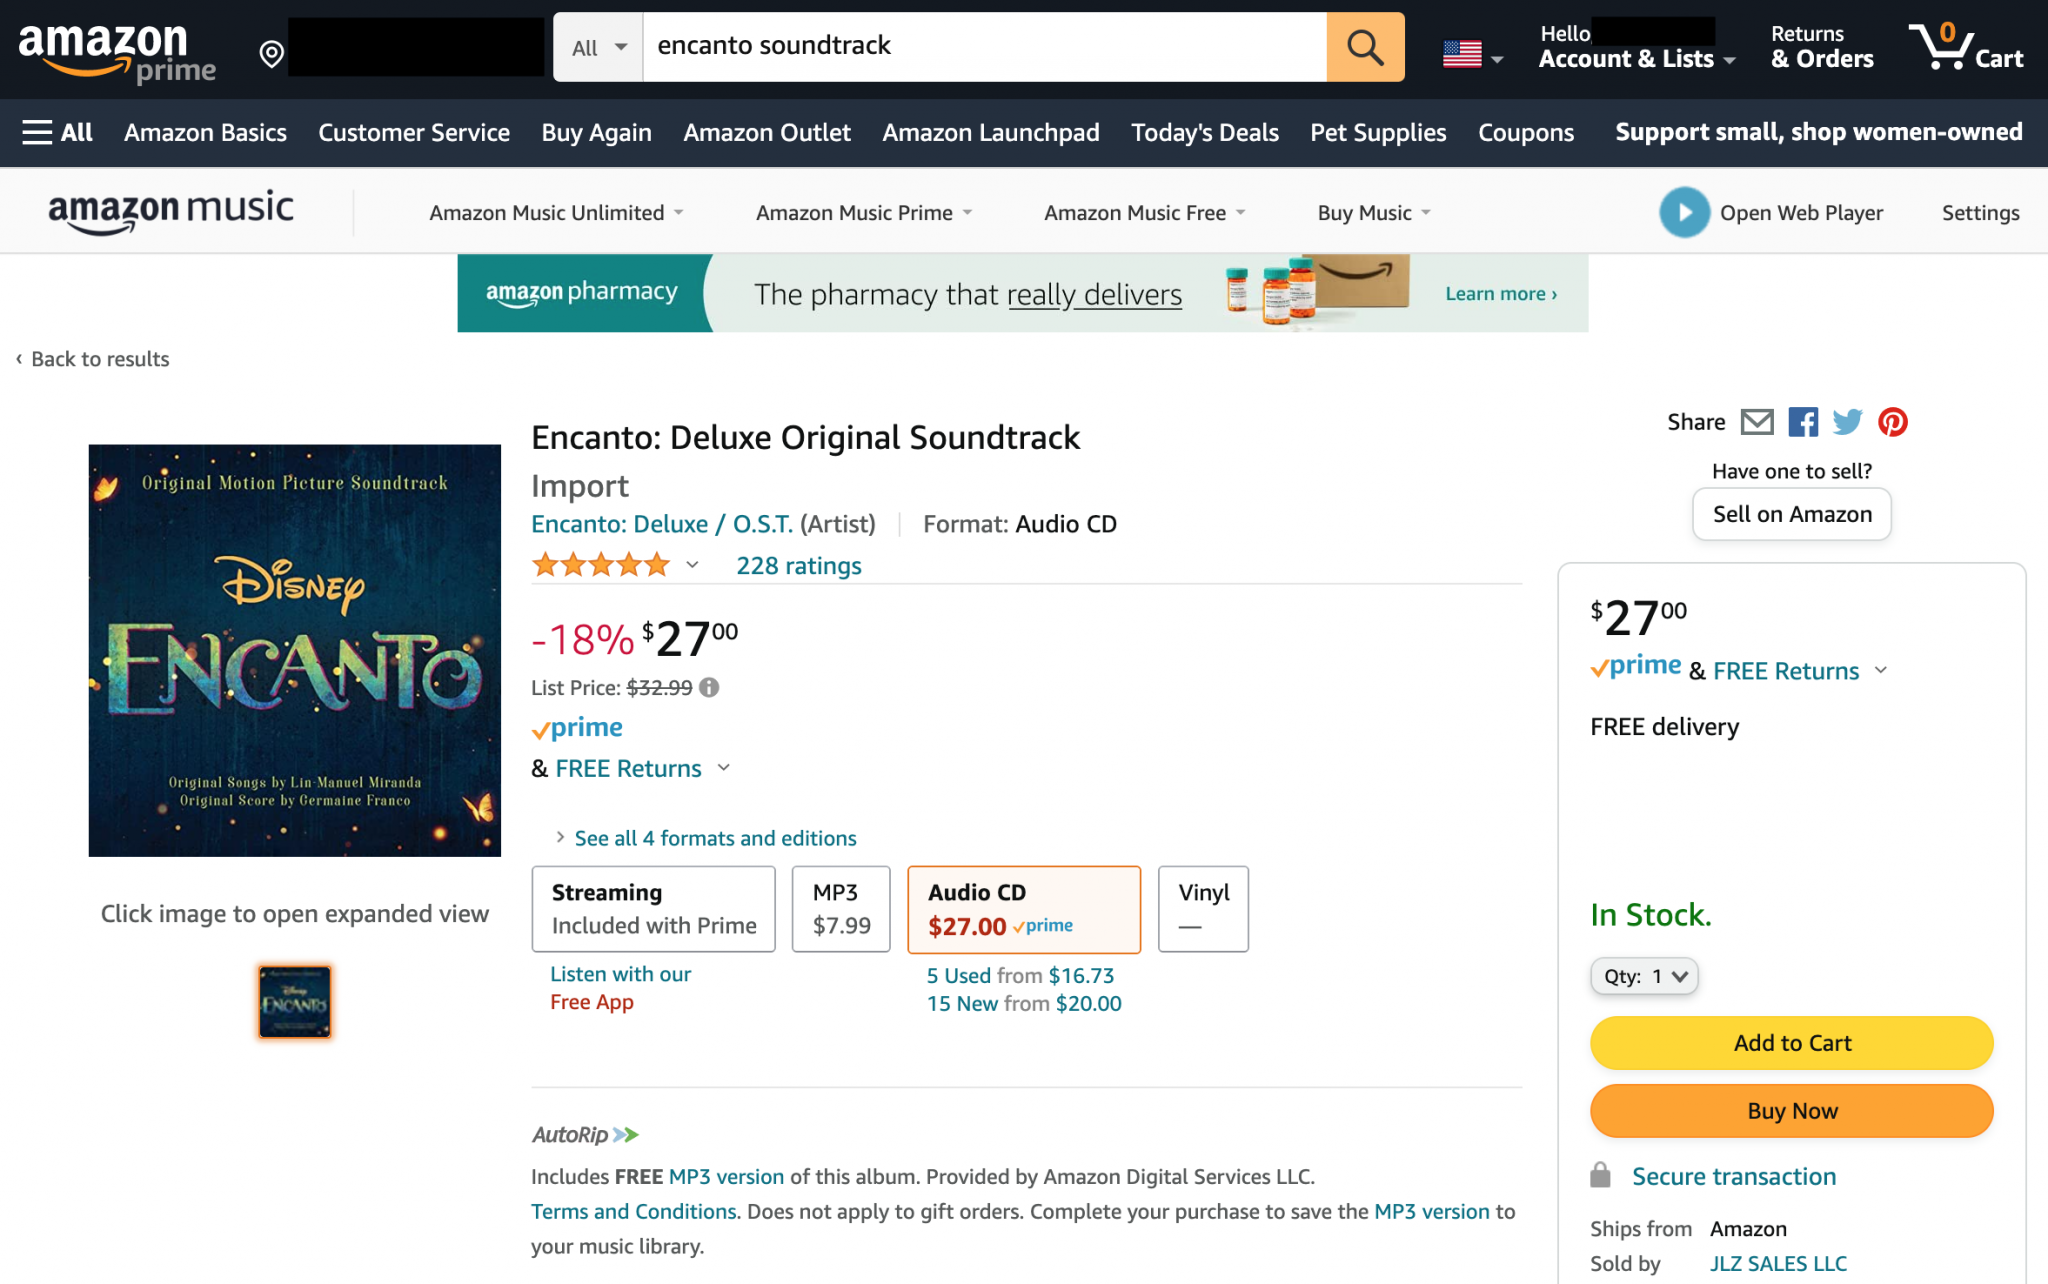Click the delivery location pin icon
The height and width of the screenshot is (1284, 2048).
point(271,53)
